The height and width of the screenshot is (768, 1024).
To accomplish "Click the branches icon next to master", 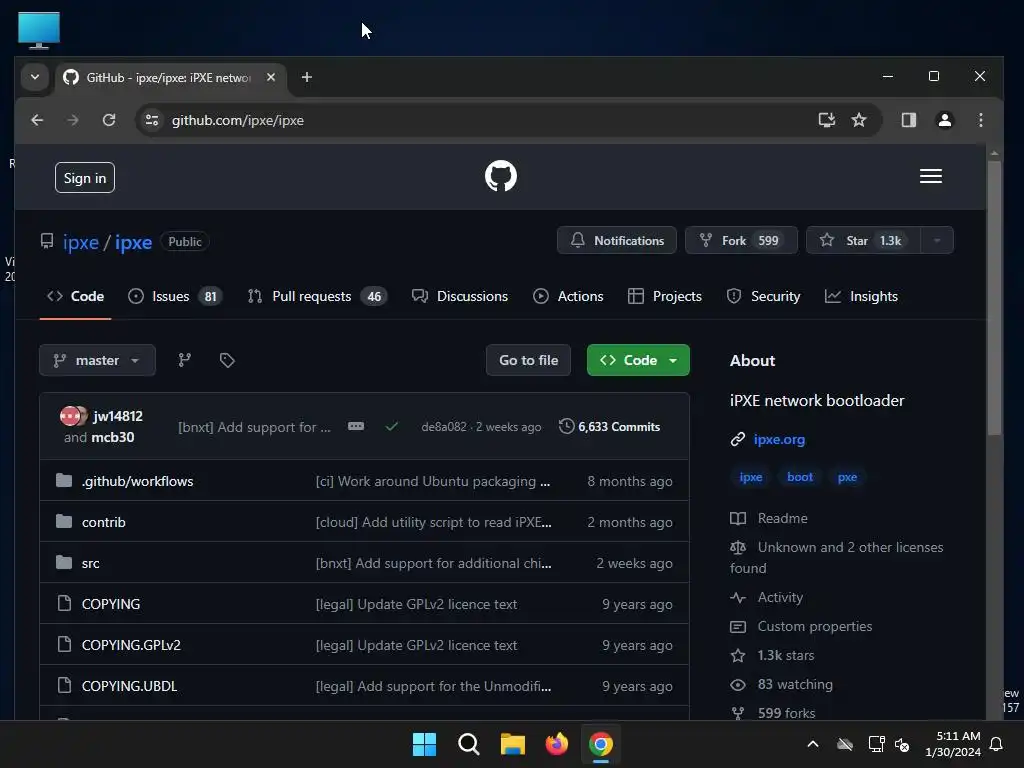I will pyautogui.click(x=185, y=360).
